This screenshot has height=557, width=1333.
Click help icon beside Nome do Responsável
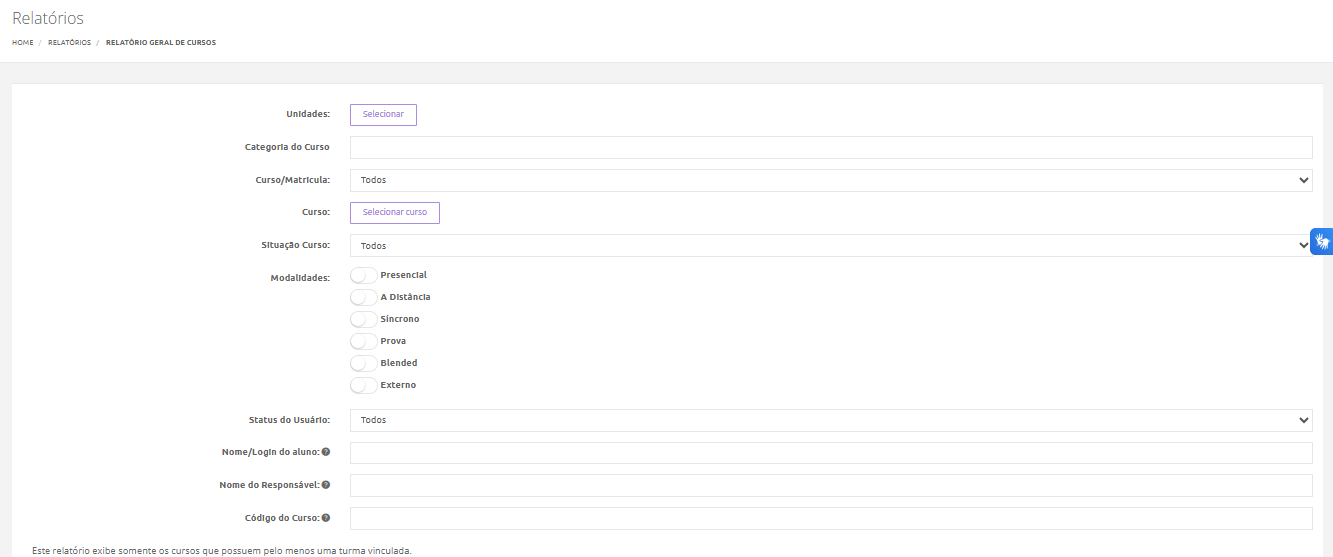(326, 485)
